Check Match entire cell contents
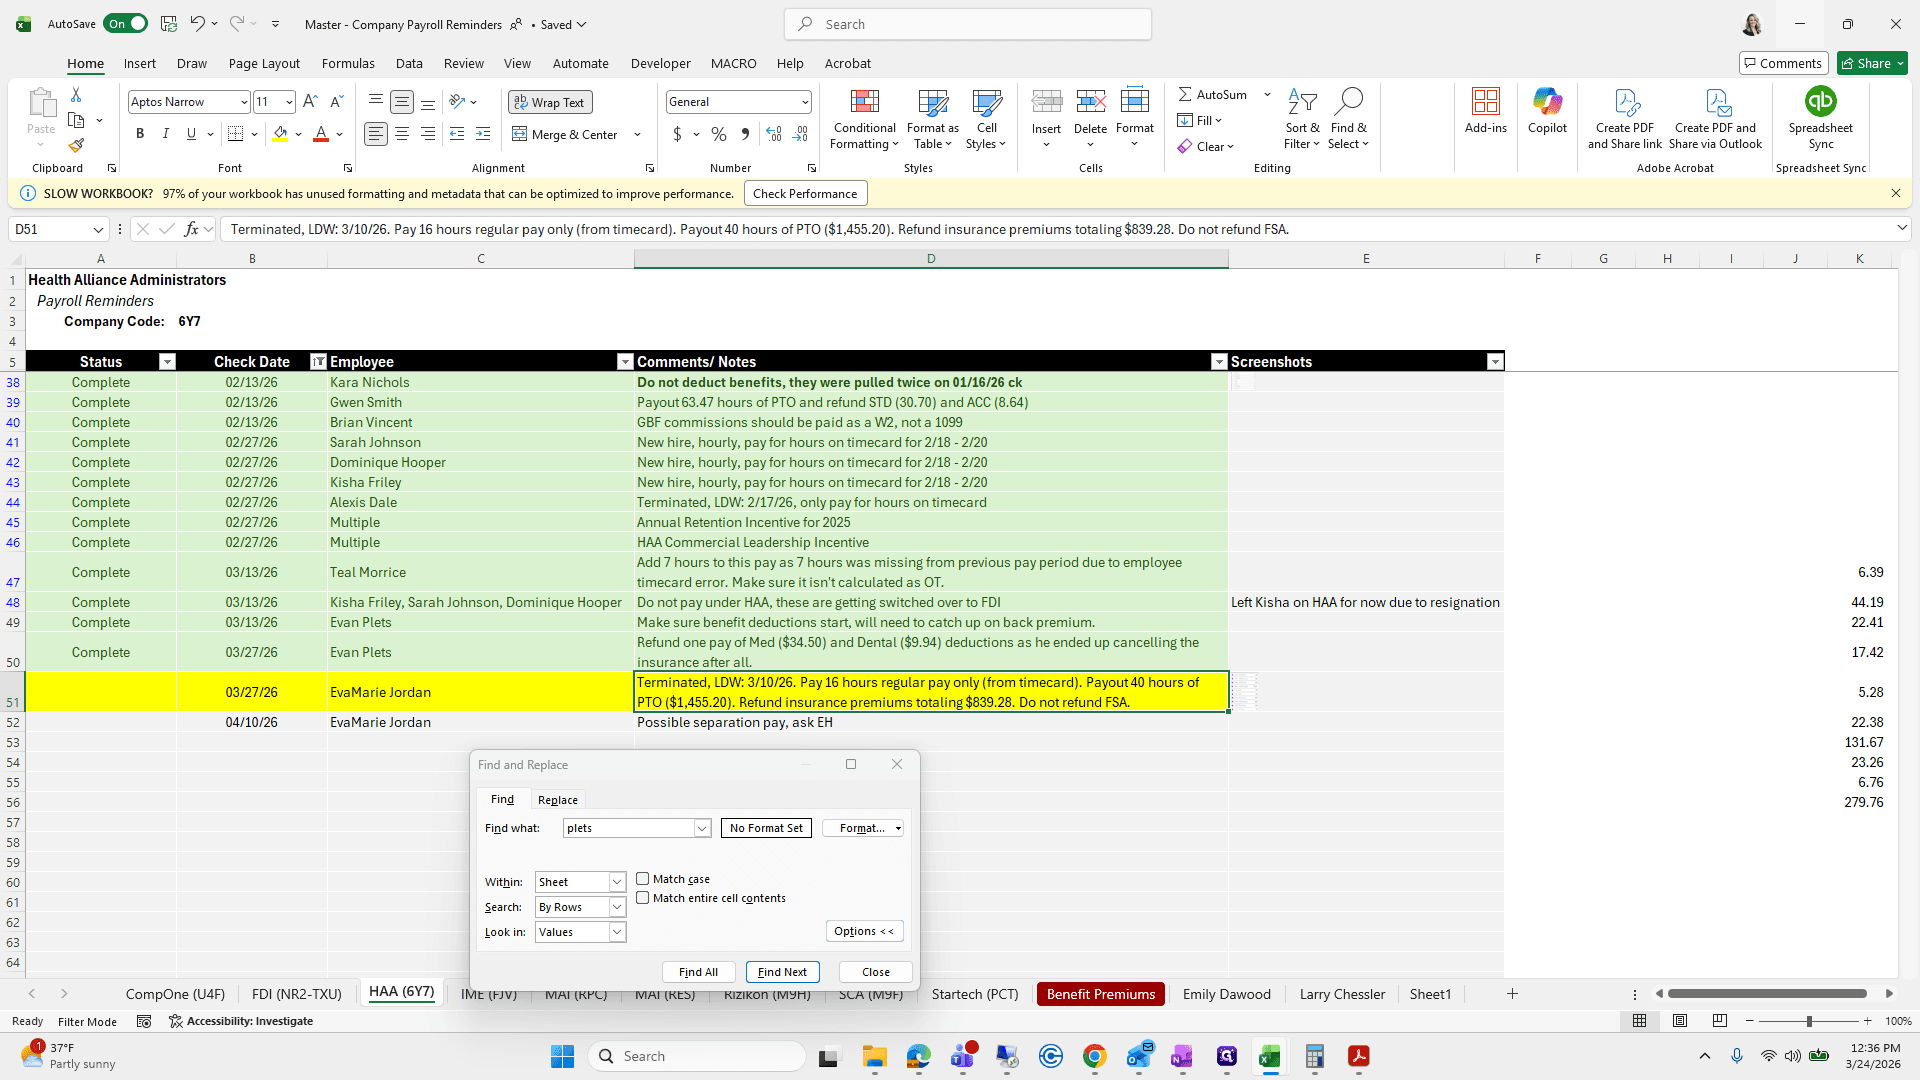 tap(643, 898)
